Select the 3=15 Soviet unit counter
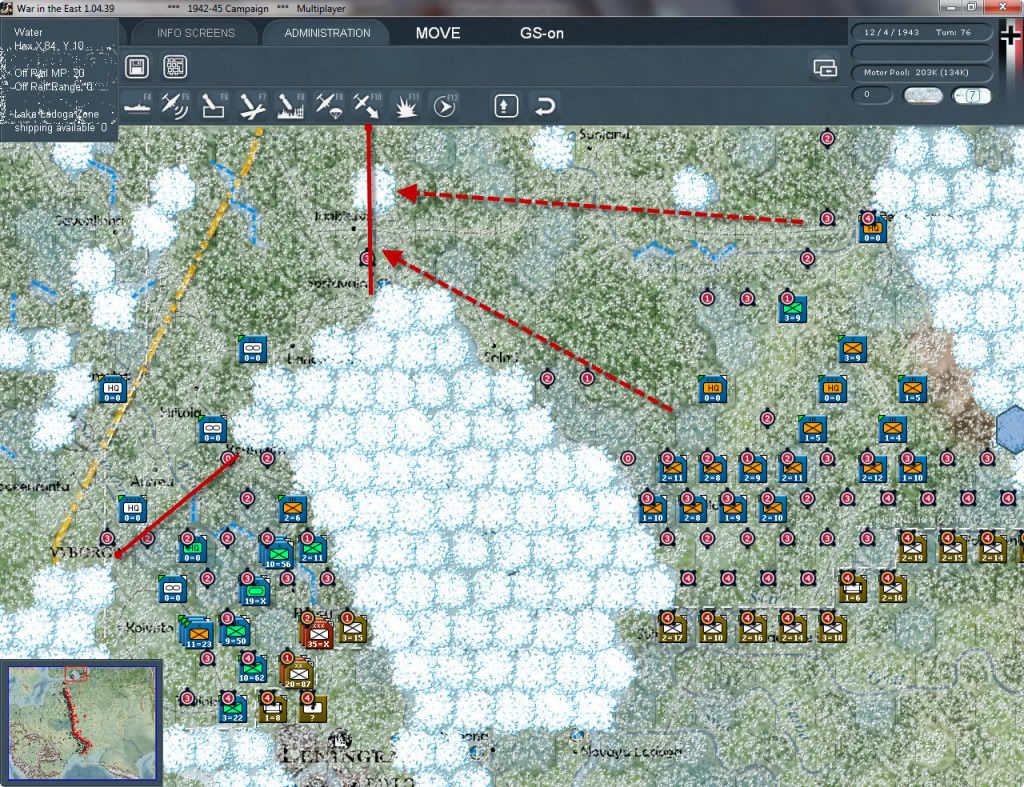The height and width of the screenshot is (787, 1024). [352, 629]
